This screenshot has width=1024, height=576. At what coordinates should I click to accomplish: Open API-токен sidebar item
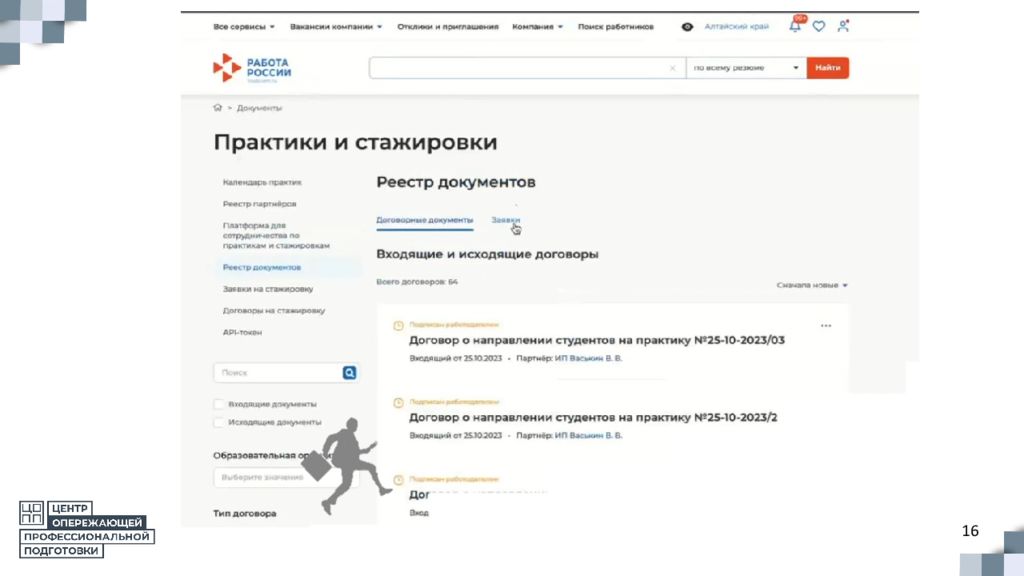tap(242, 332)
